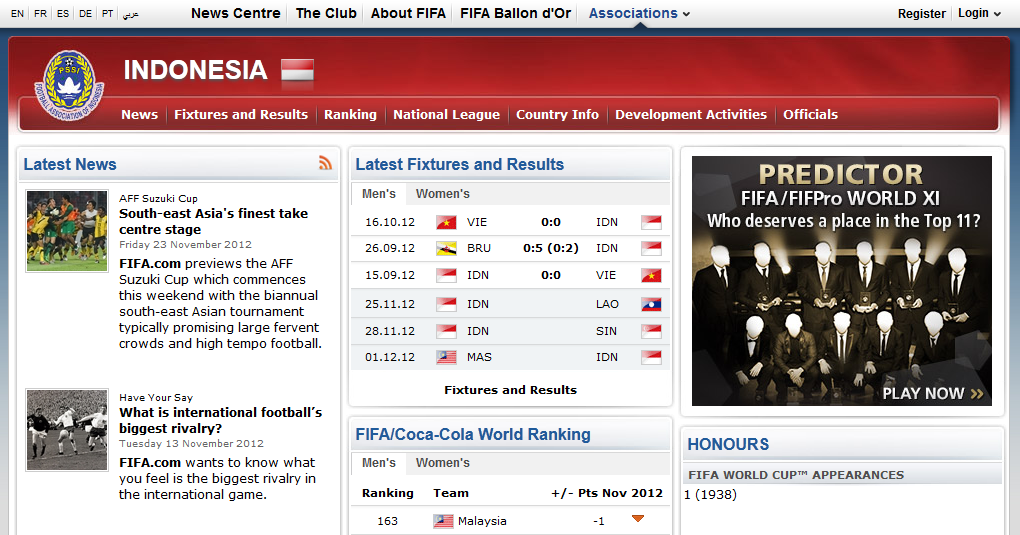The width and height of the screenshot is (1020, 535).
Task: Click the Latest News heading
Action: click(70, 164)
